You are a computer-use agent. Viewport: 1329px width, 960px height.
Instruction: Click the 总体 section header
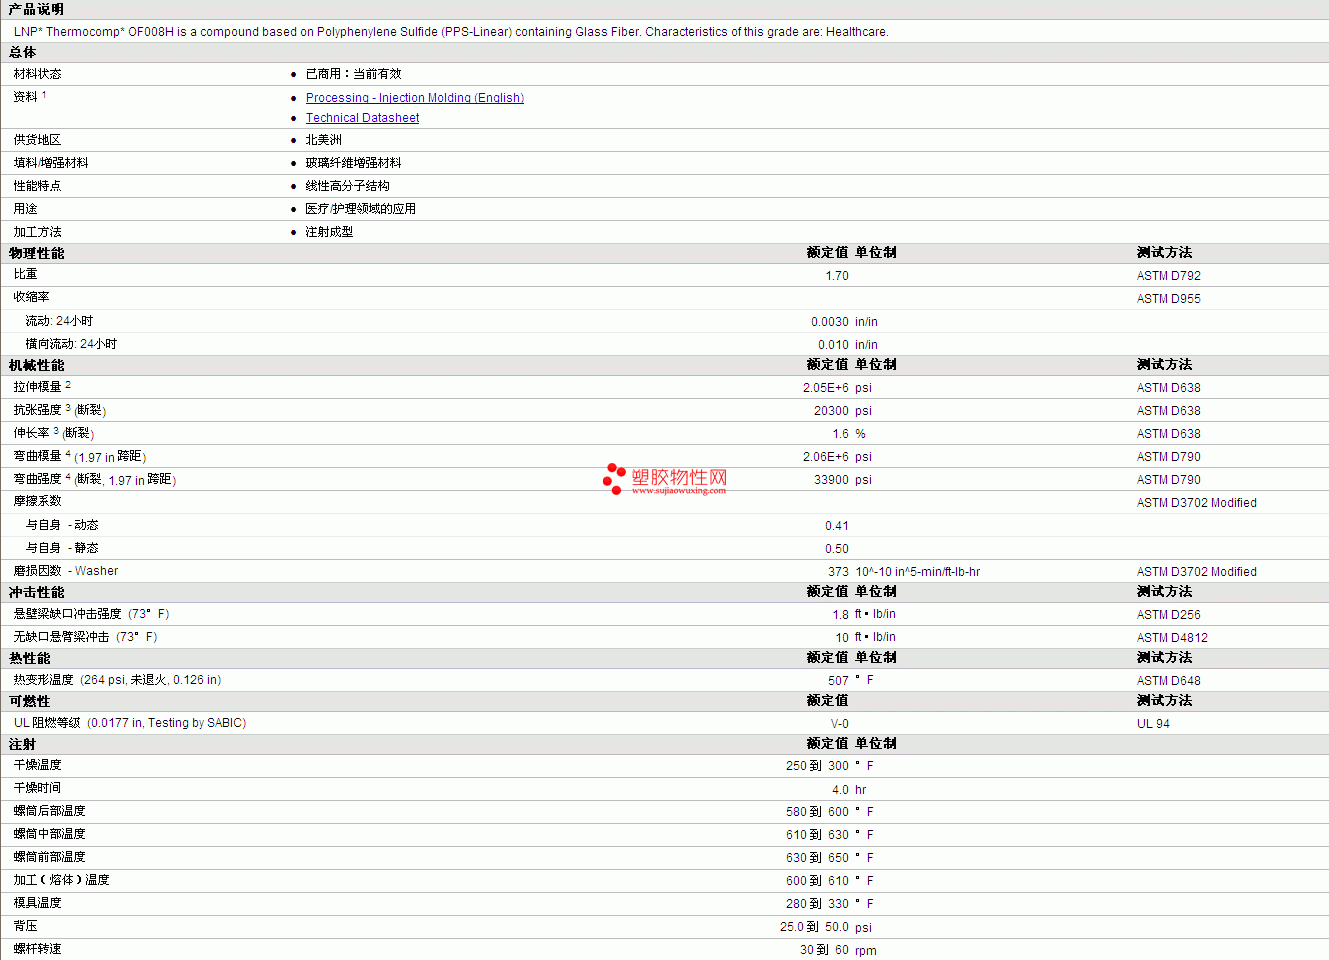pos(23,52)
